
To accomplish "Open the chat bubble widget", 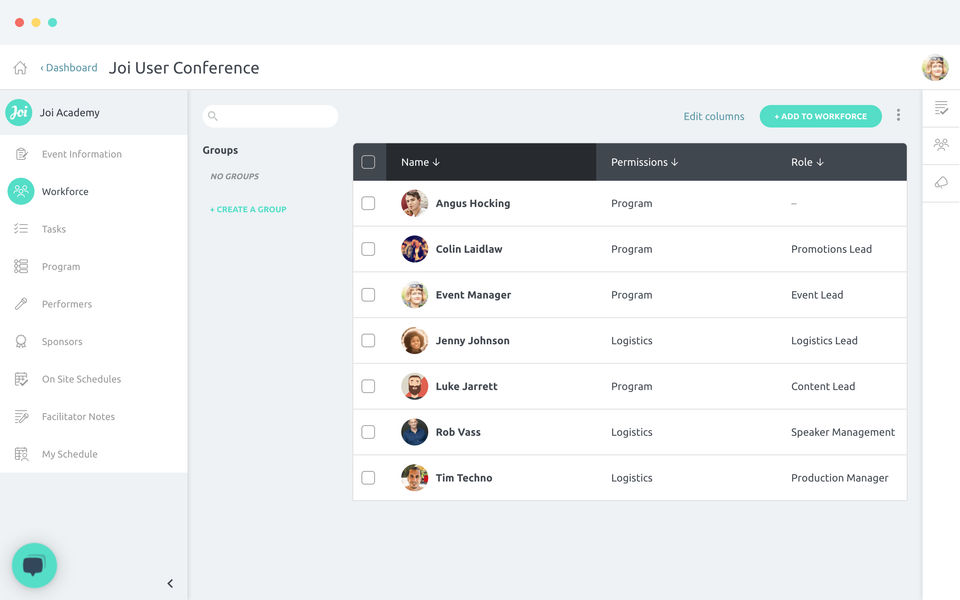I will (34, 566).
